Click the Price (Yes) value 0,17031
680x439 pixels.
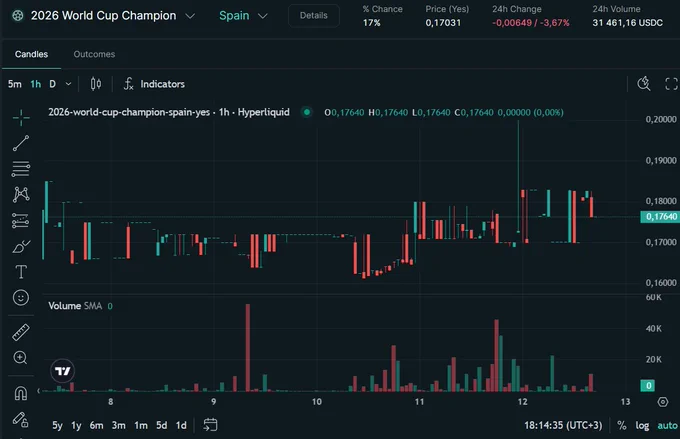pos(443,23)
